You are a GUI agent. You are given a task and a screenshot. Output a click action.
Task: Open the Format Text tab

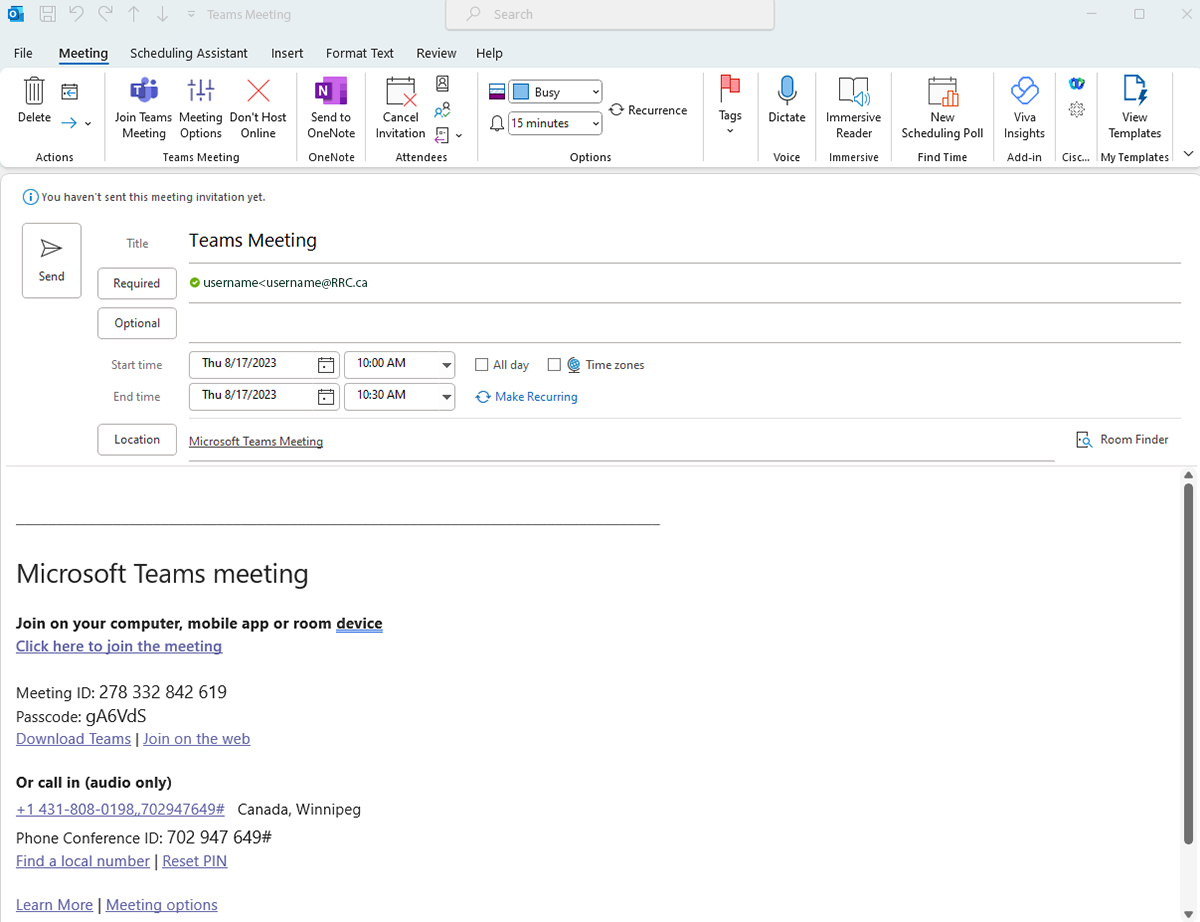coord(360,53)
